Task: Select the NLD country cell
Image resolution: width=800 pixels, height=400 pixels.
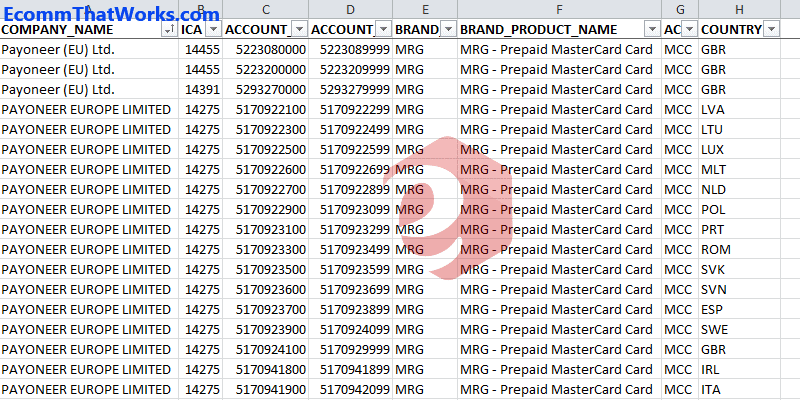Action: [x=739, y=189]
